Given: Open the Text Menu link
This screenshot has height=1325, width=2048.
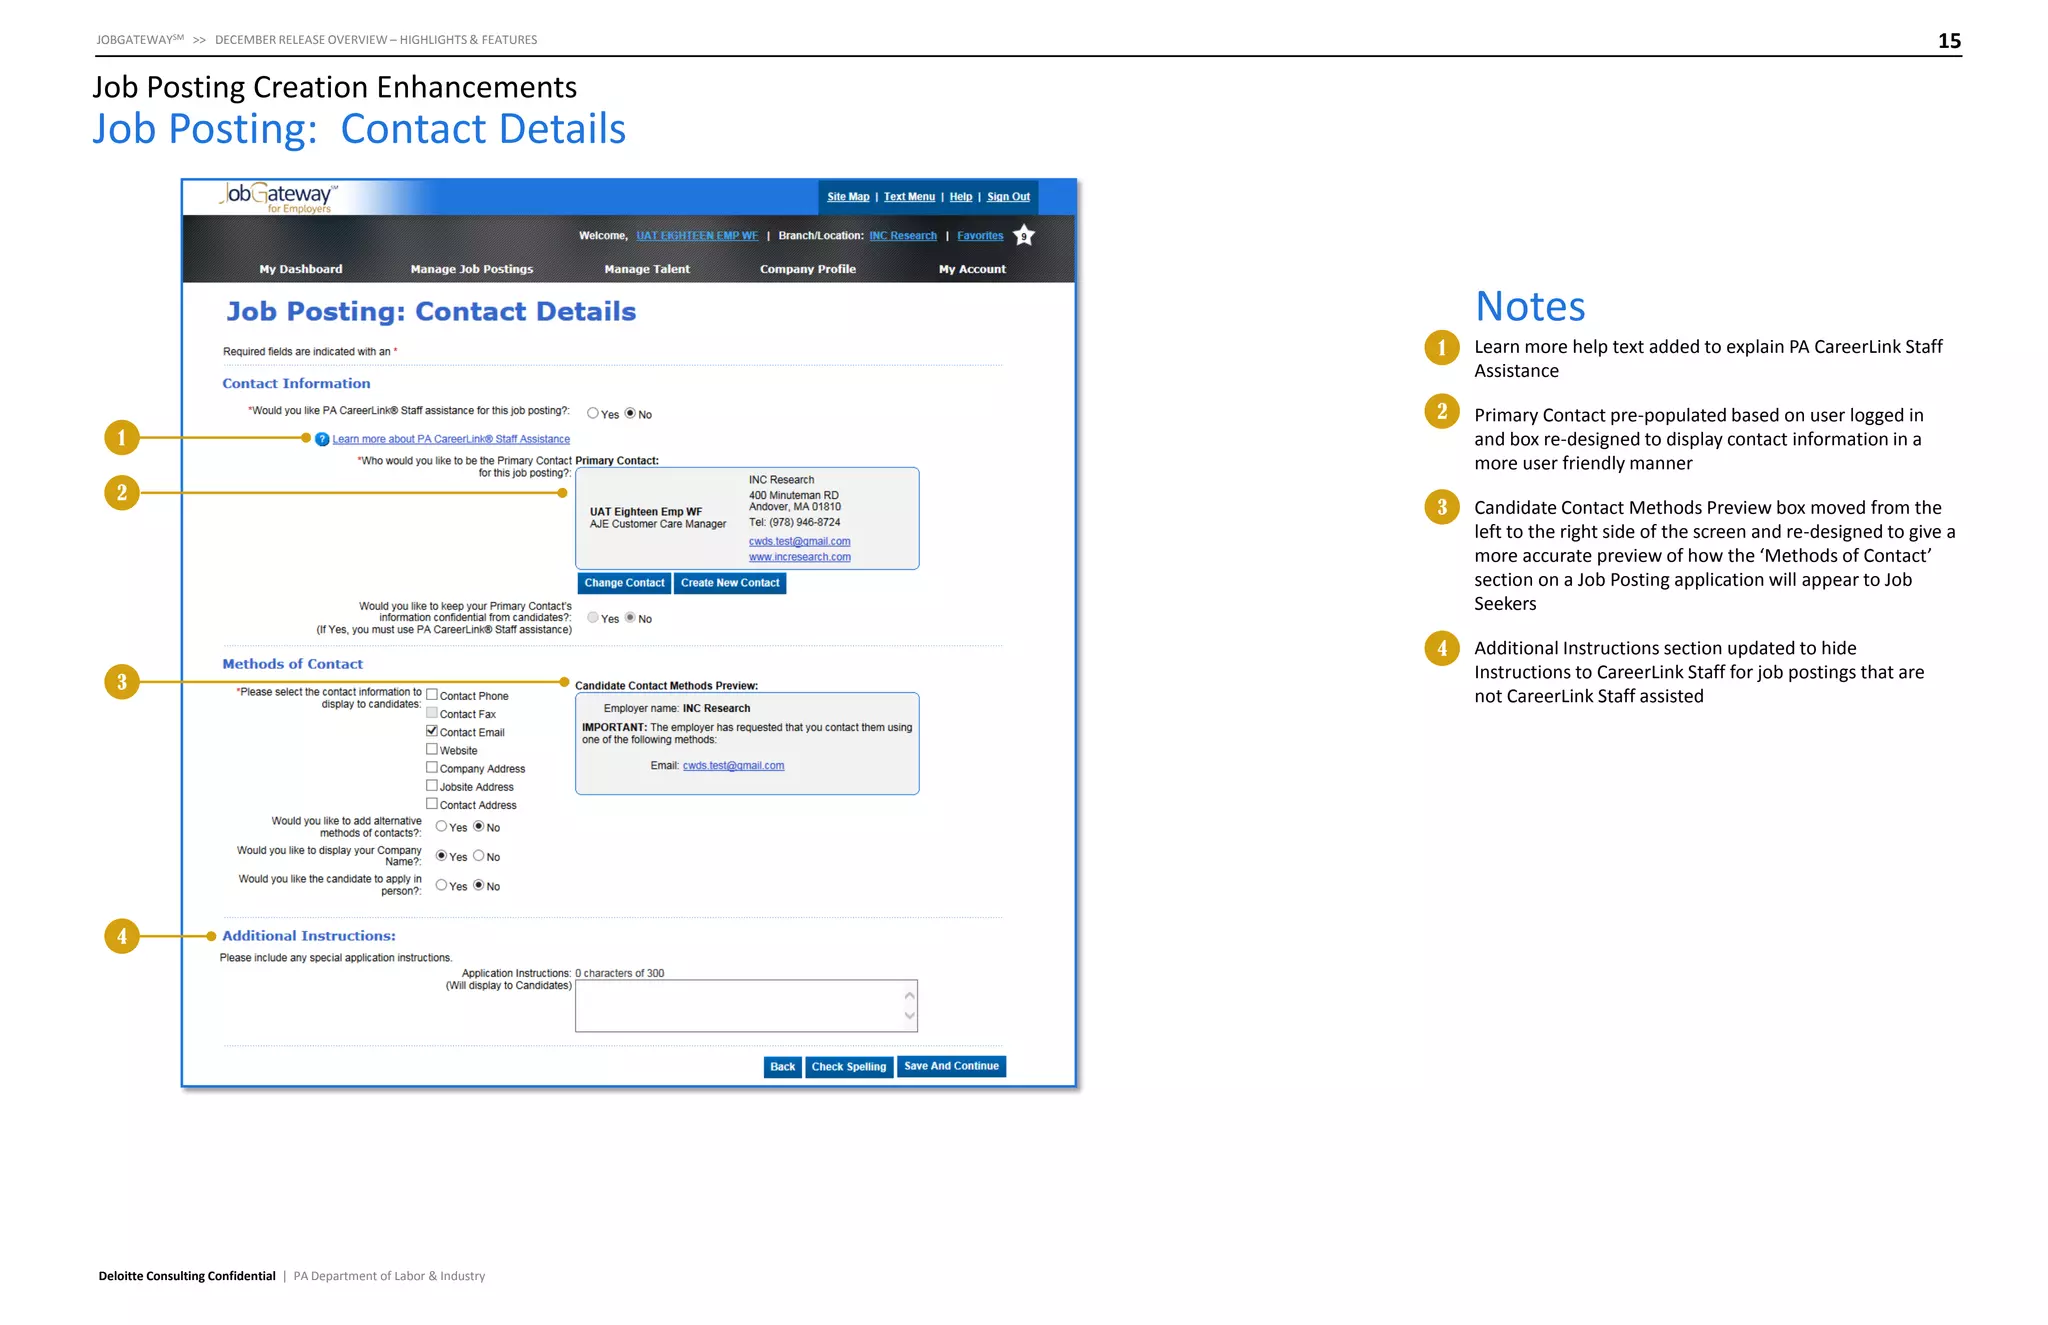Looking at the screenshot, I should [x=909, y=197].
